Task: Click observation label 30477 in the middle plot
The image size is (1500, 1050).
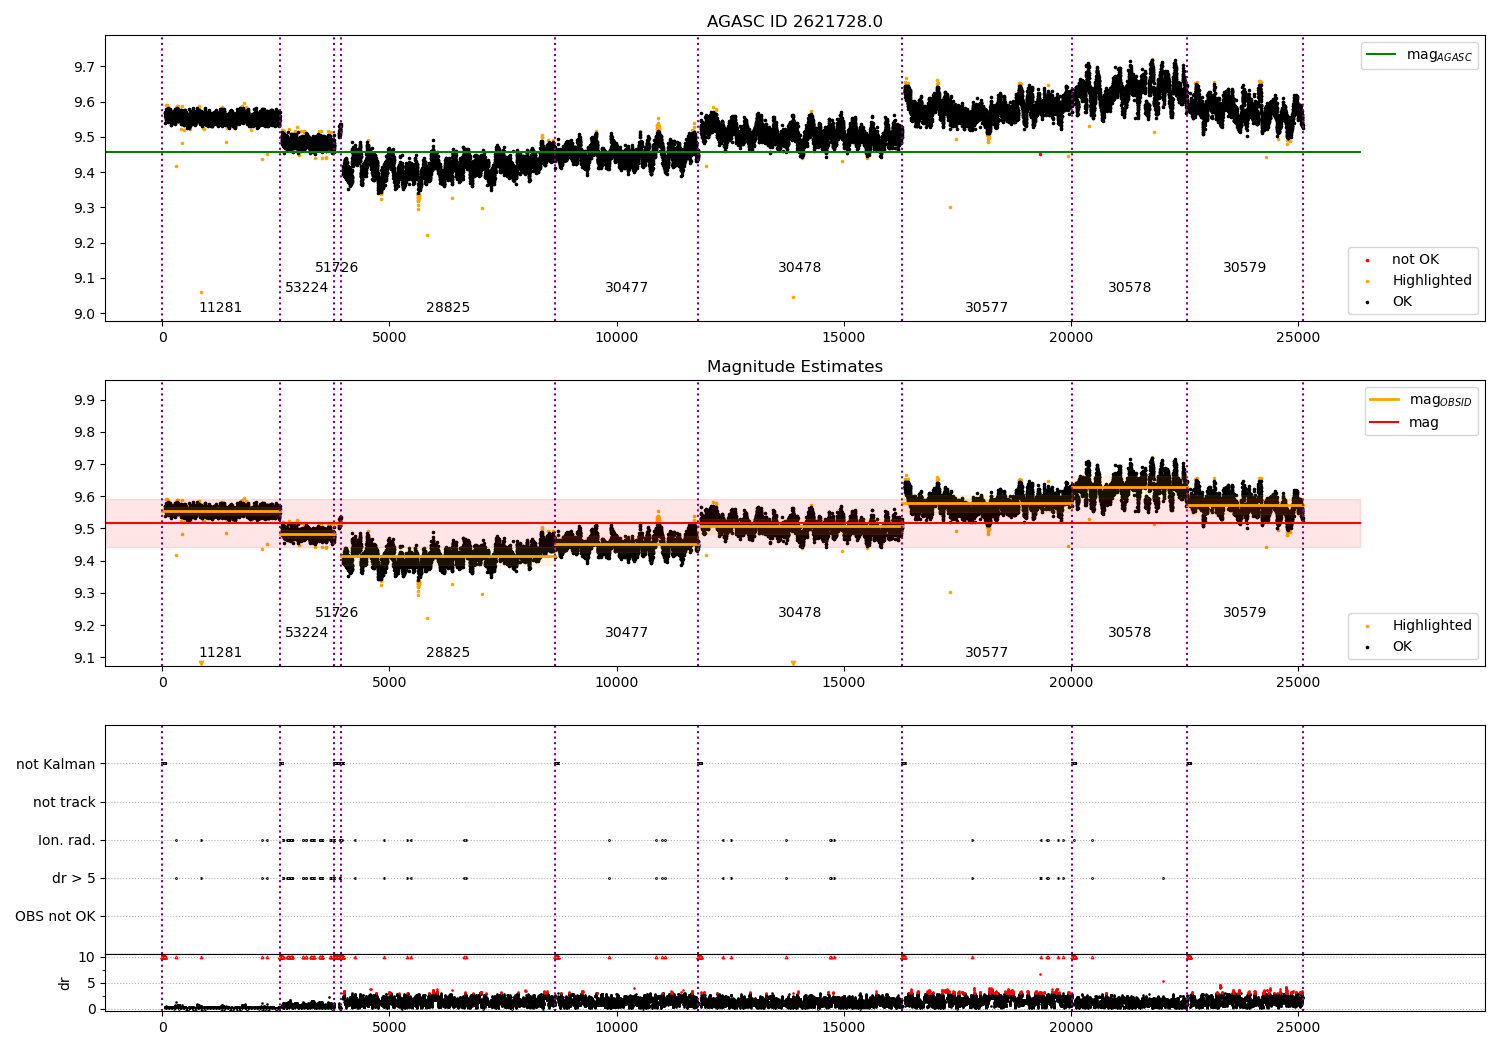Action: click(626, 633)
